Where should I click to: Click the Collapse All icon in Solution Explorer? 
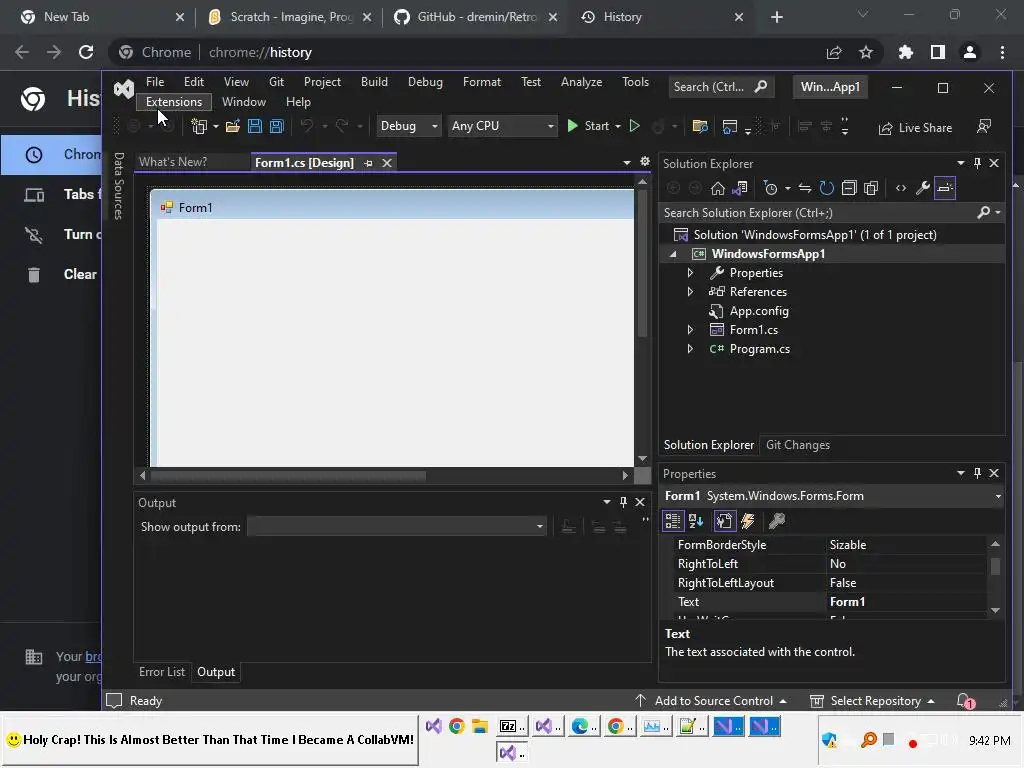849,189
